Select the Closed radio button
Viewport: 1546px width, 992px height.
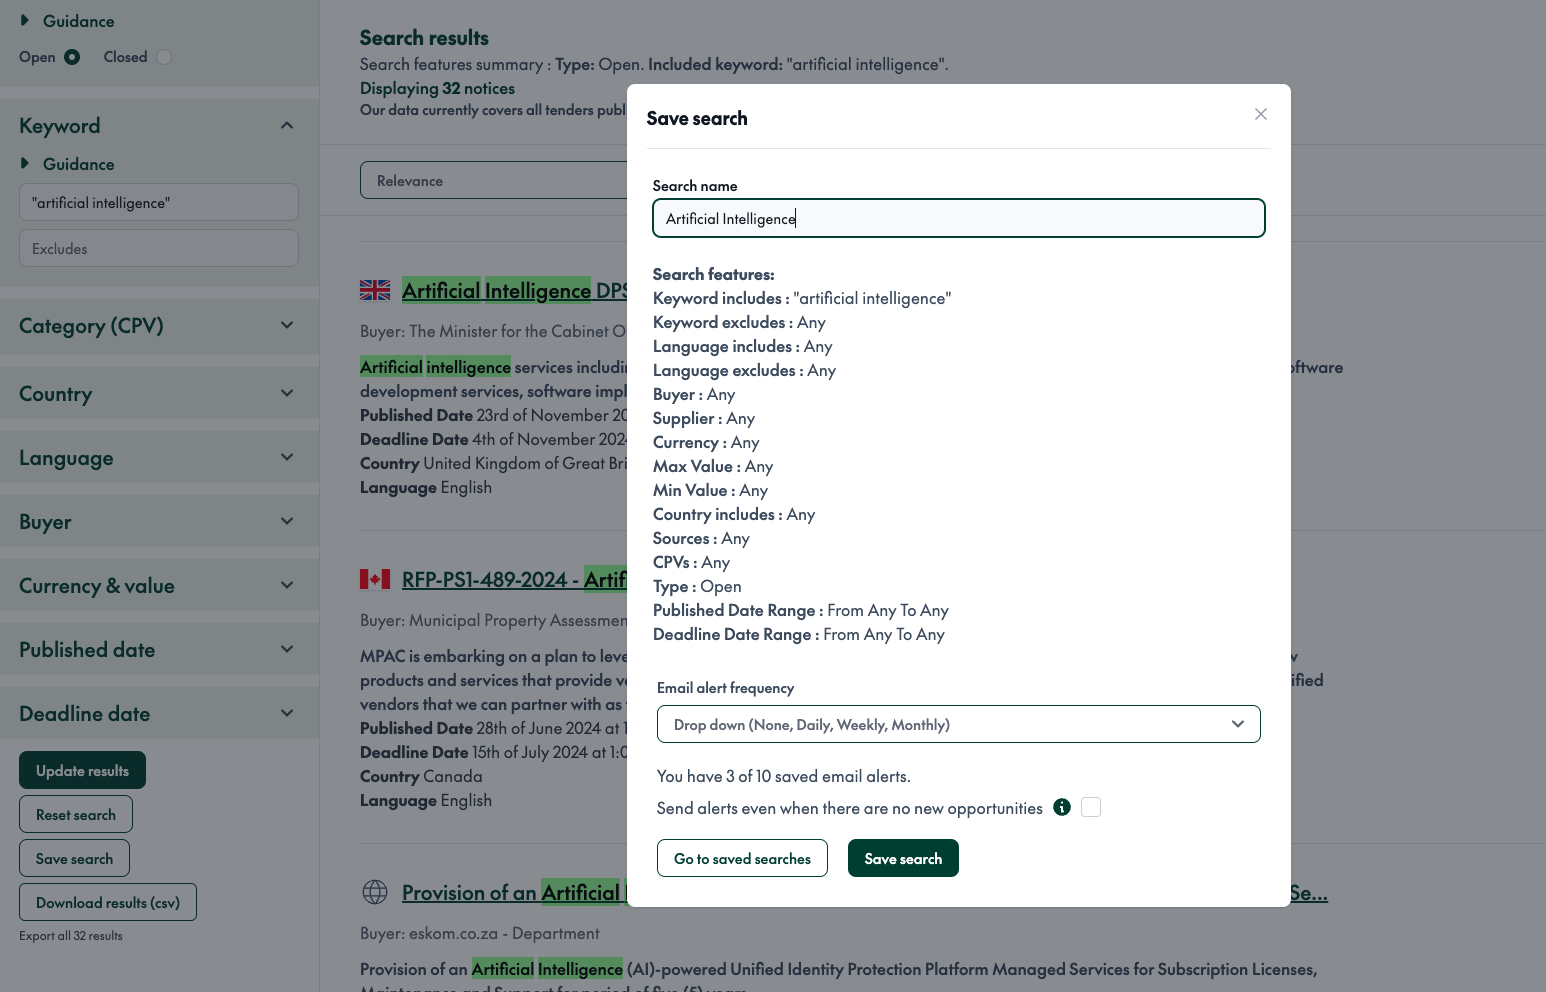pos(164,57)
